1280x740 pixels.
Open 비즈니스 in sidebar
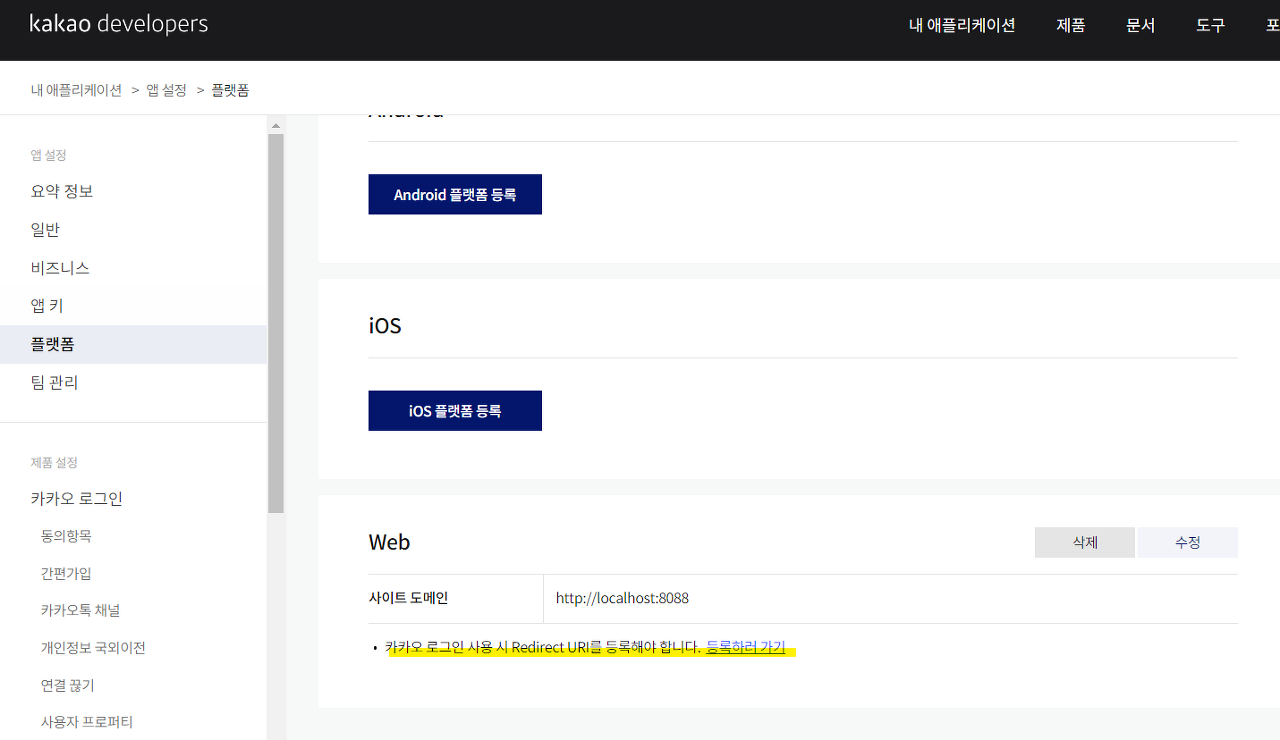(60, 268)
